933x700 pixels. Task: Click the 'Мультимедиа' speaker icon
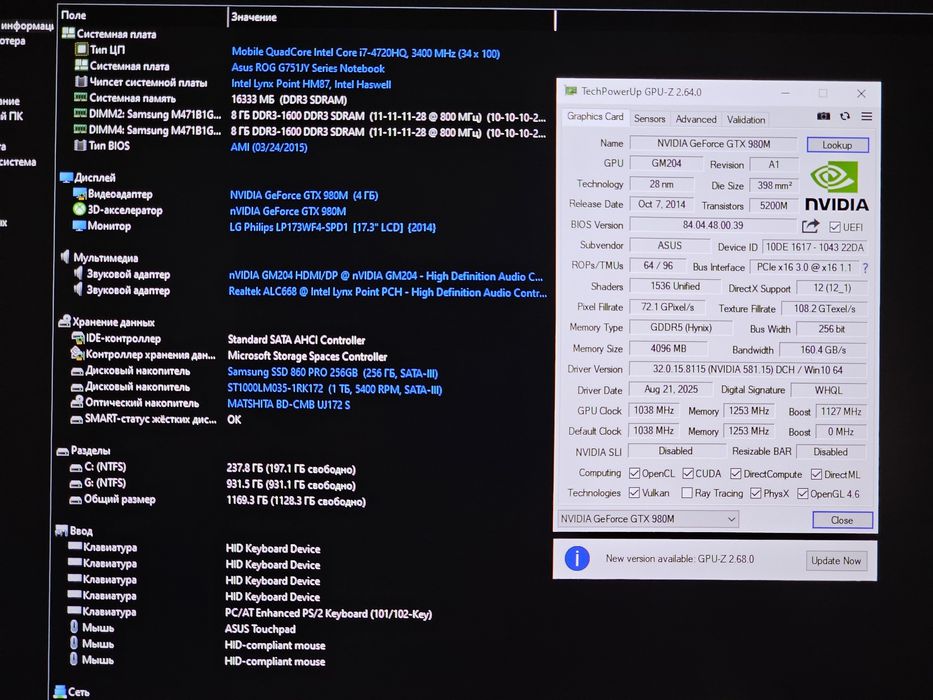[65, 257]
